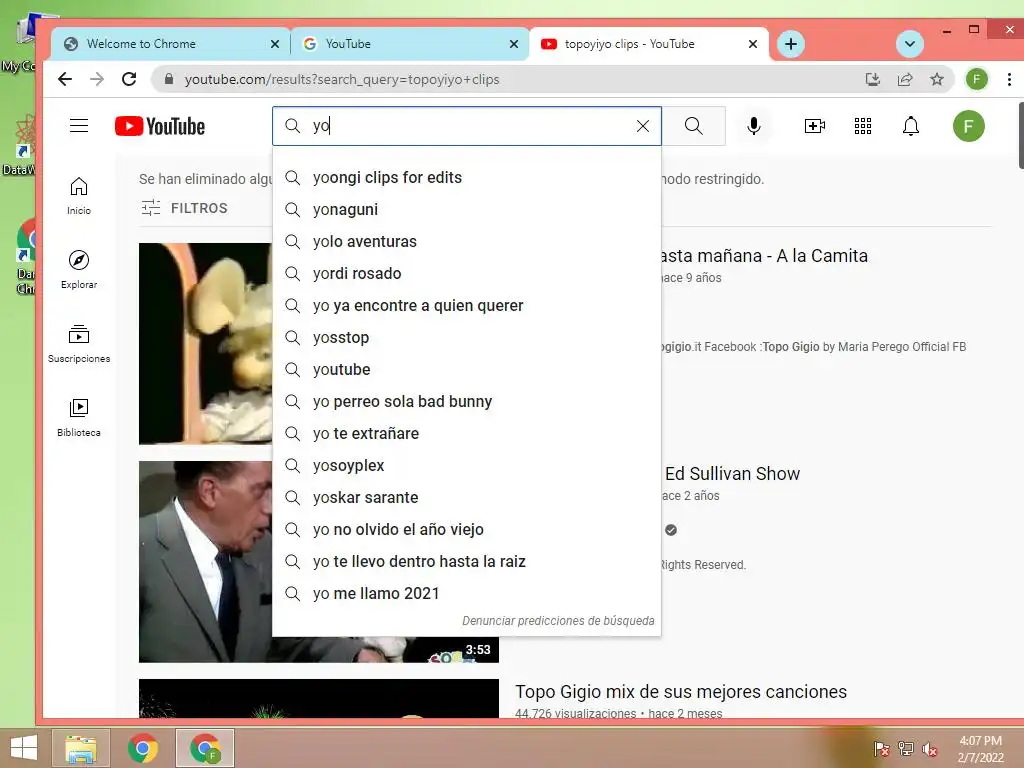The height and width of the screenshot is (768, 1024).
Task: Select yo no olvido el año viejo
Action: click(466, 530)
